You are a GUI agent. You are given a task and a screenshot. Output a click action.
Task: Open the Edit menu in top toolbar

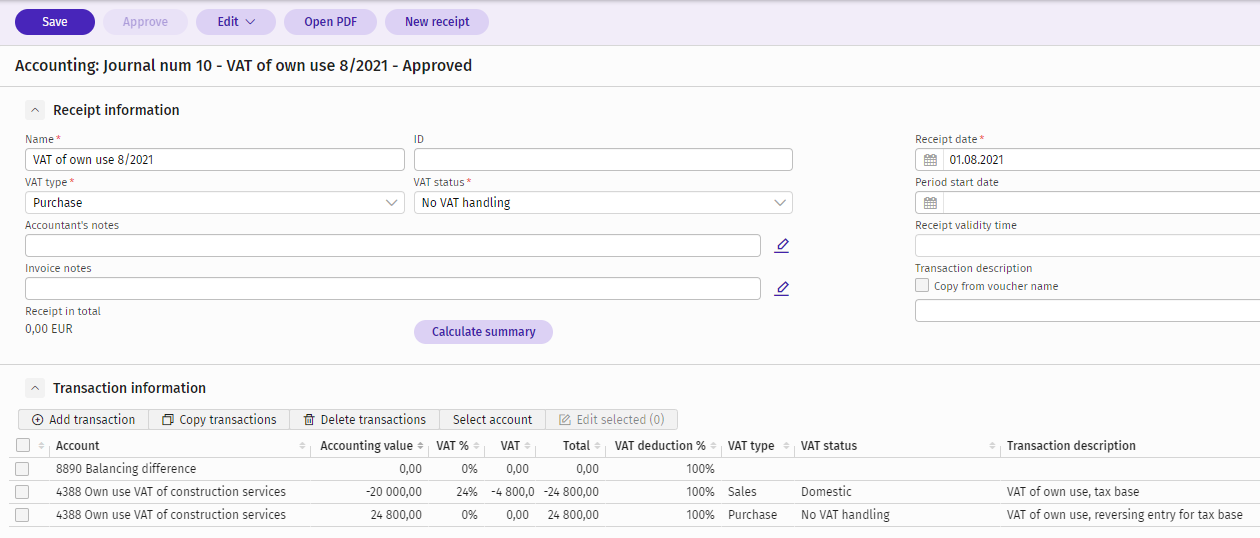[235, 22]
